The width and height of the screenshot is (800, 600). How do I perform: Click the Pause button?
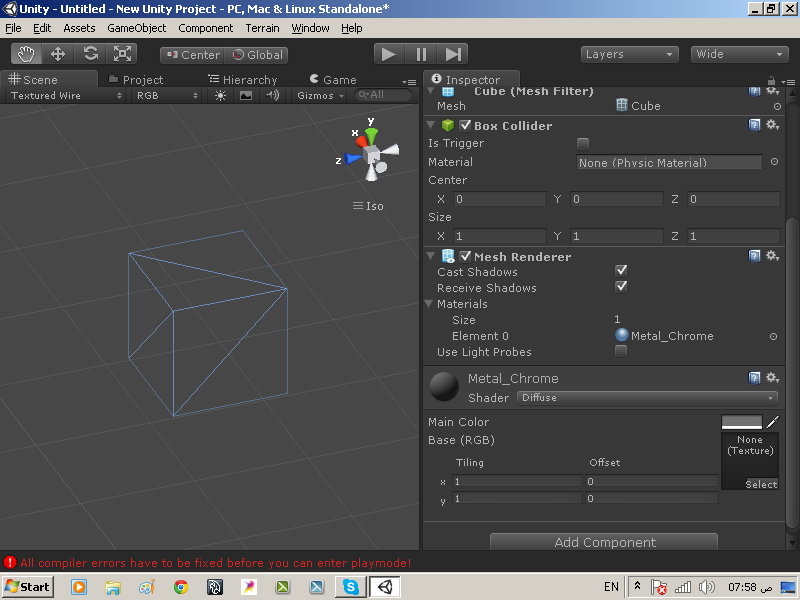point(421,54)
